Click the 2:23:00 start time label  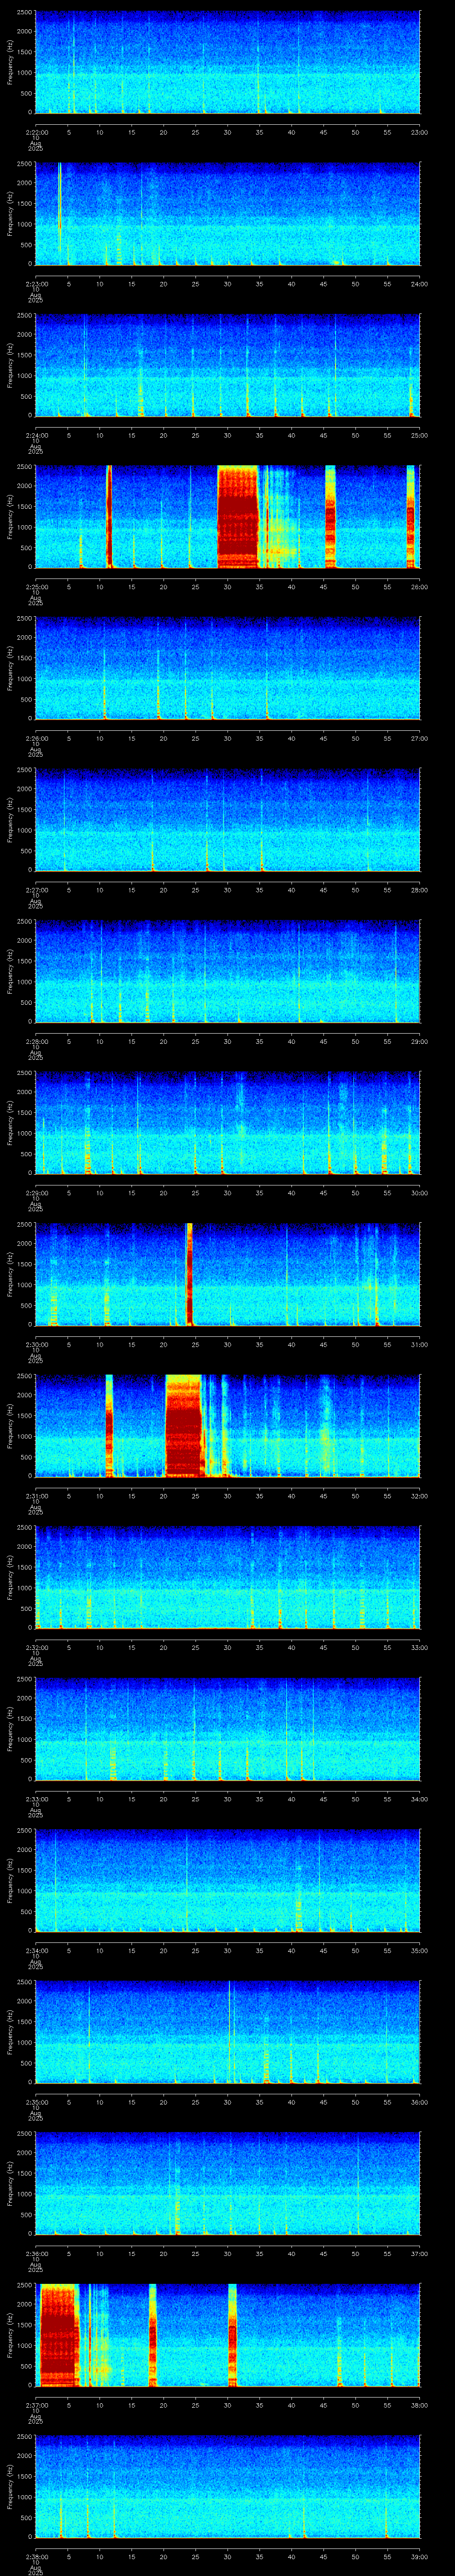[x=36, y=284]
